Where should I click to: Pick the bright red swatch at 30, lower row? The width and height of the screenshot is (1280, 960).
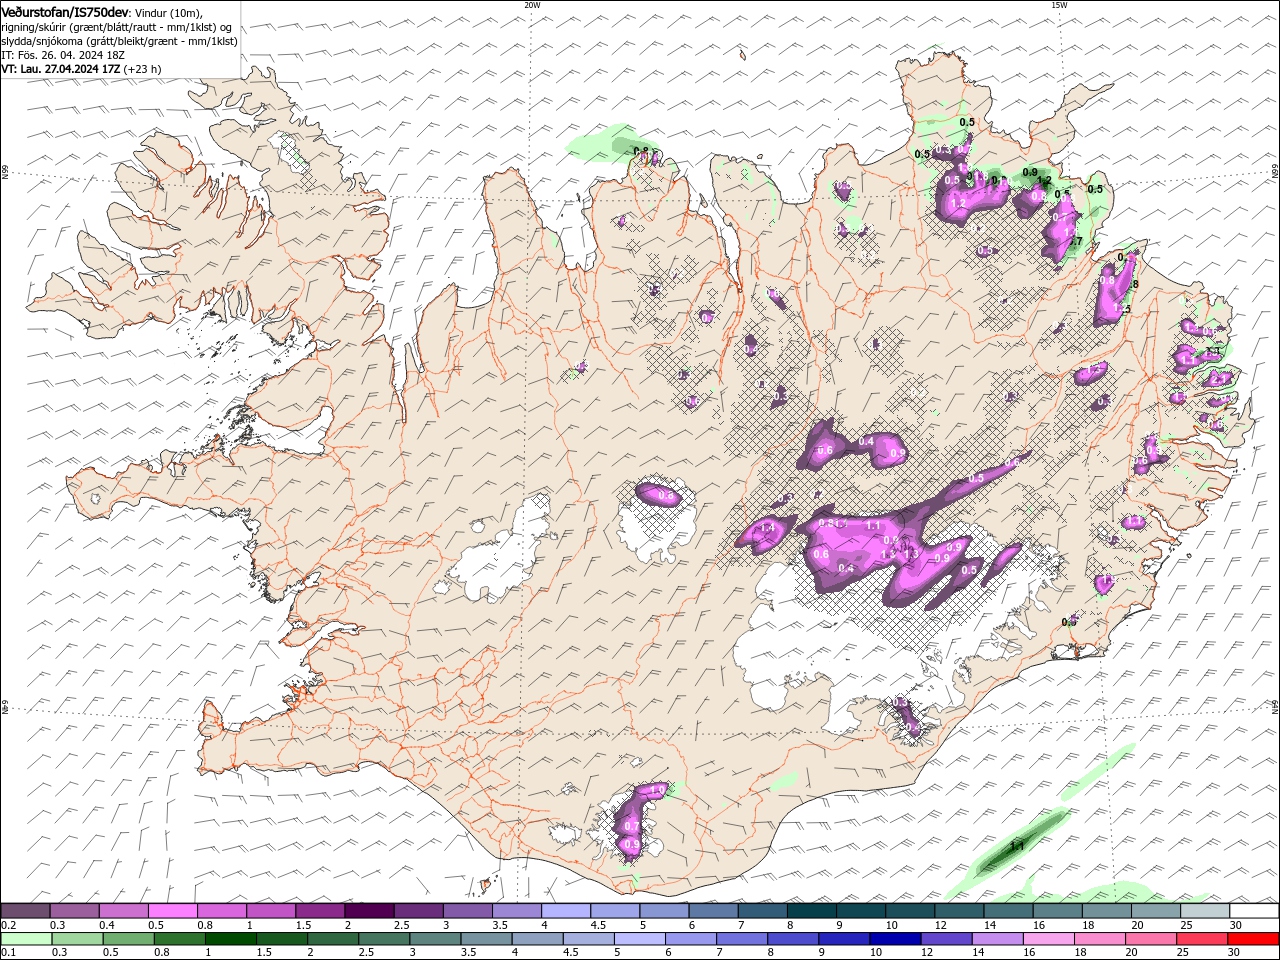(x=1252, y=939)
